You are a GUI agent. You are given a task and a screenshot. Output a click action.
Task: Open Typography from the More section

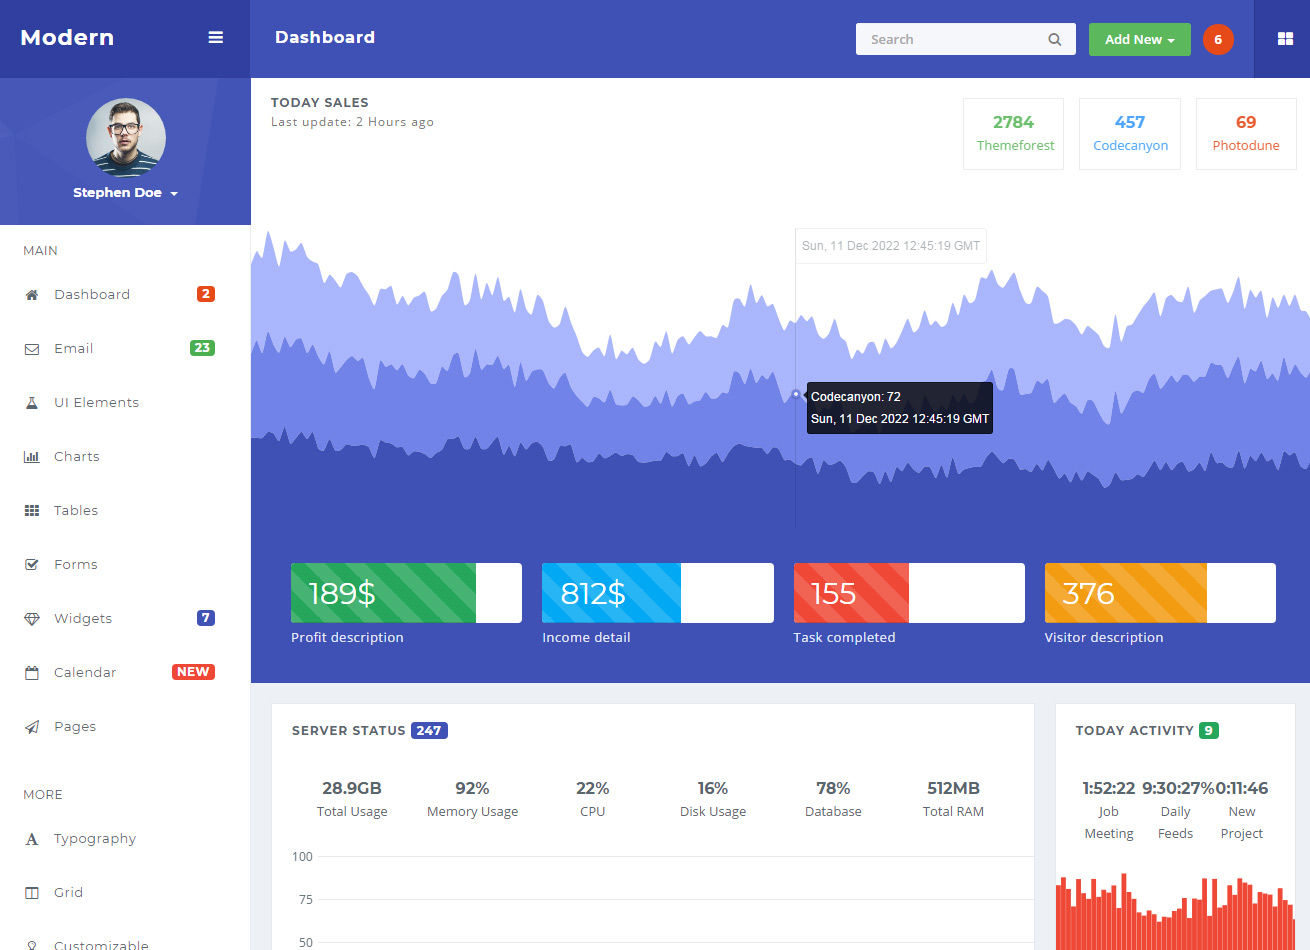pos(95,839)
